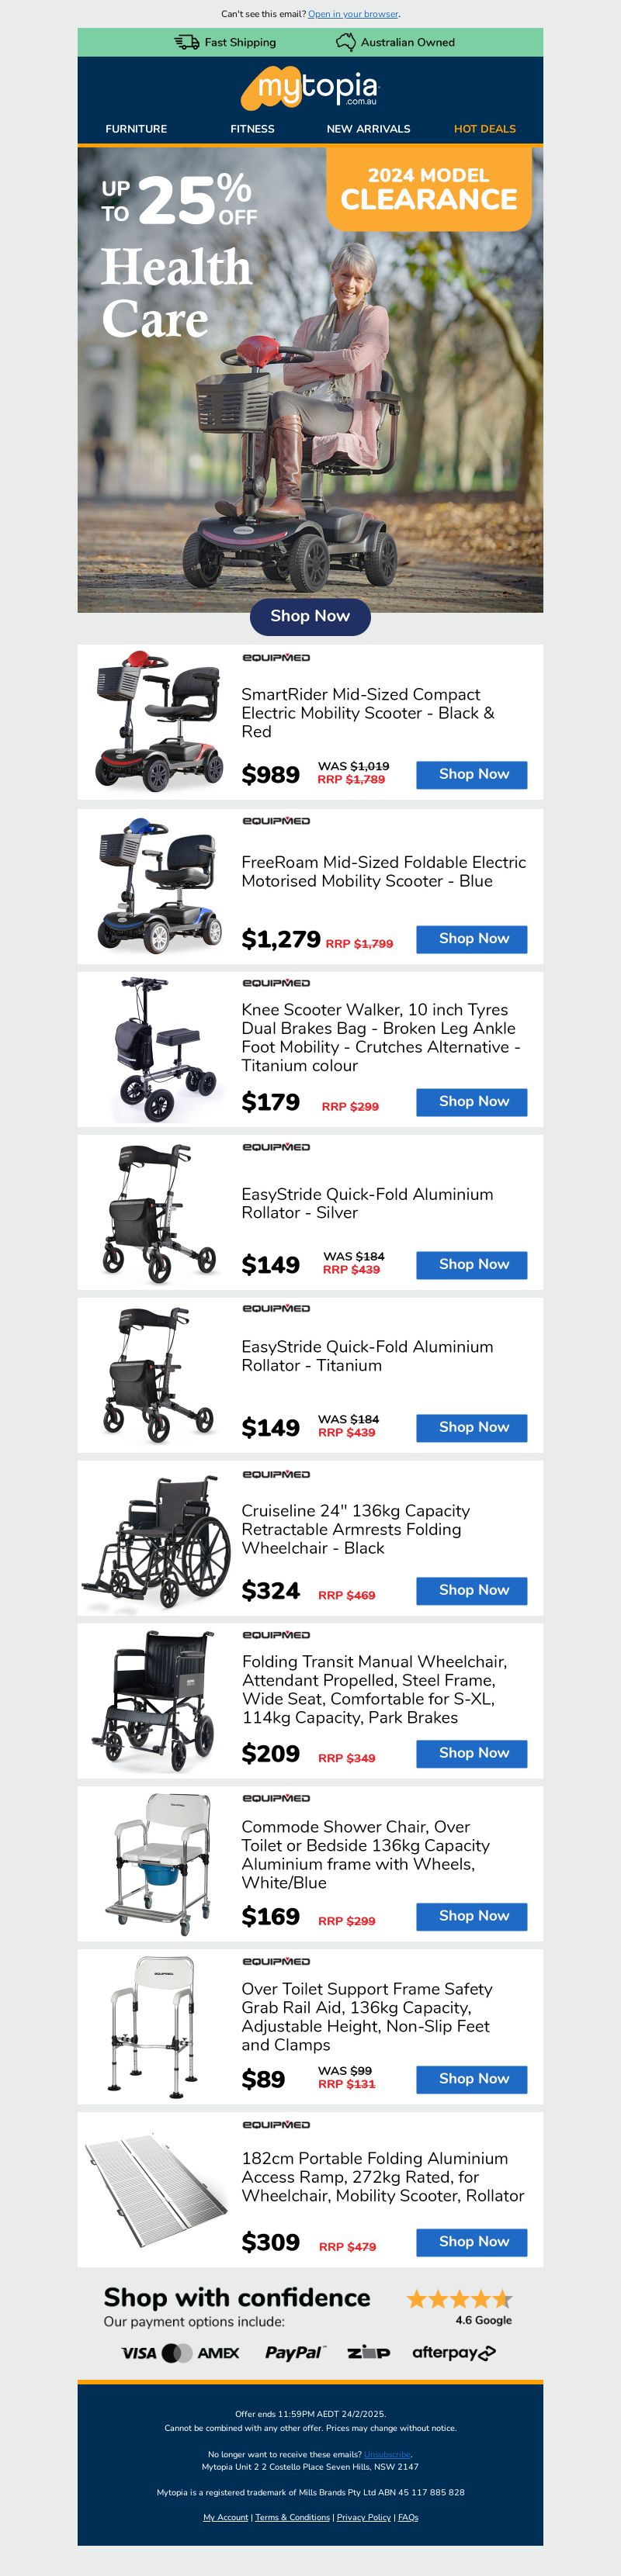Viewport: 621px width, 2576px height.
Task: Open the Privacy Policy link
Action: 364,2517
